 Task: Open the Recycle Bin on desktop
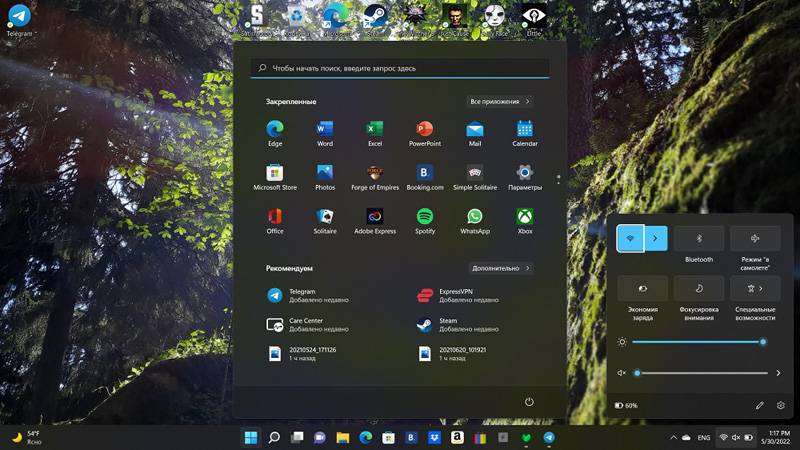pos(296,20)
